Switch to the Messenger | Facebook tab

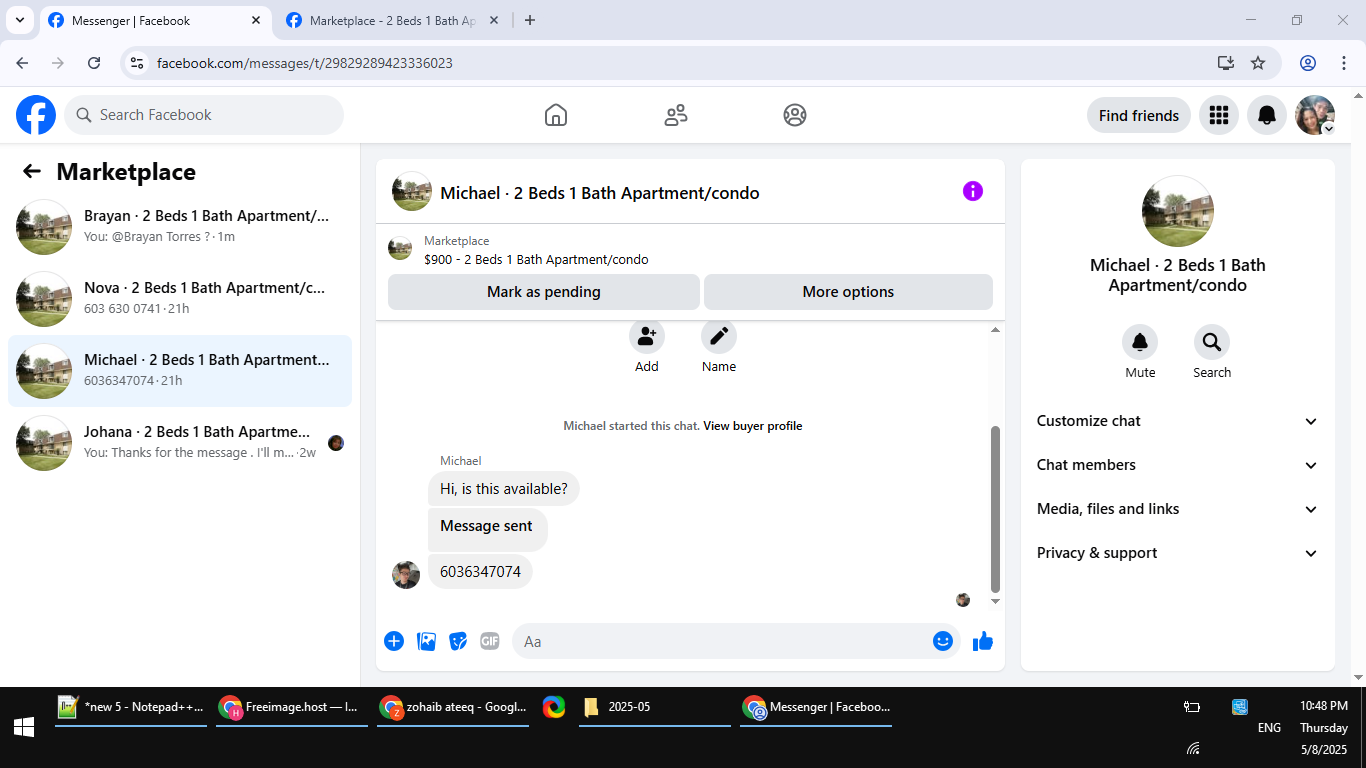[x=155, y=21]
